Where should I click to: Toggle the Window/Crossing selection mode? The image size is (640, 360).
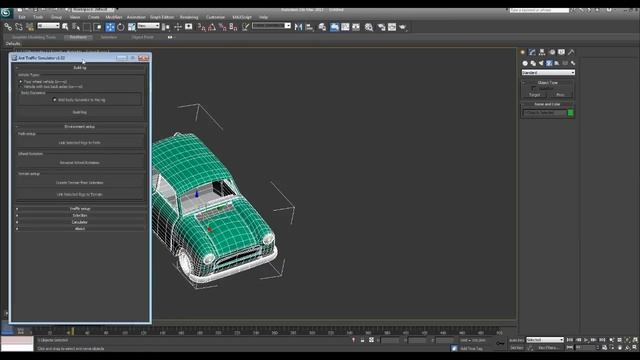pyautogui.click(x=98, y=27)
